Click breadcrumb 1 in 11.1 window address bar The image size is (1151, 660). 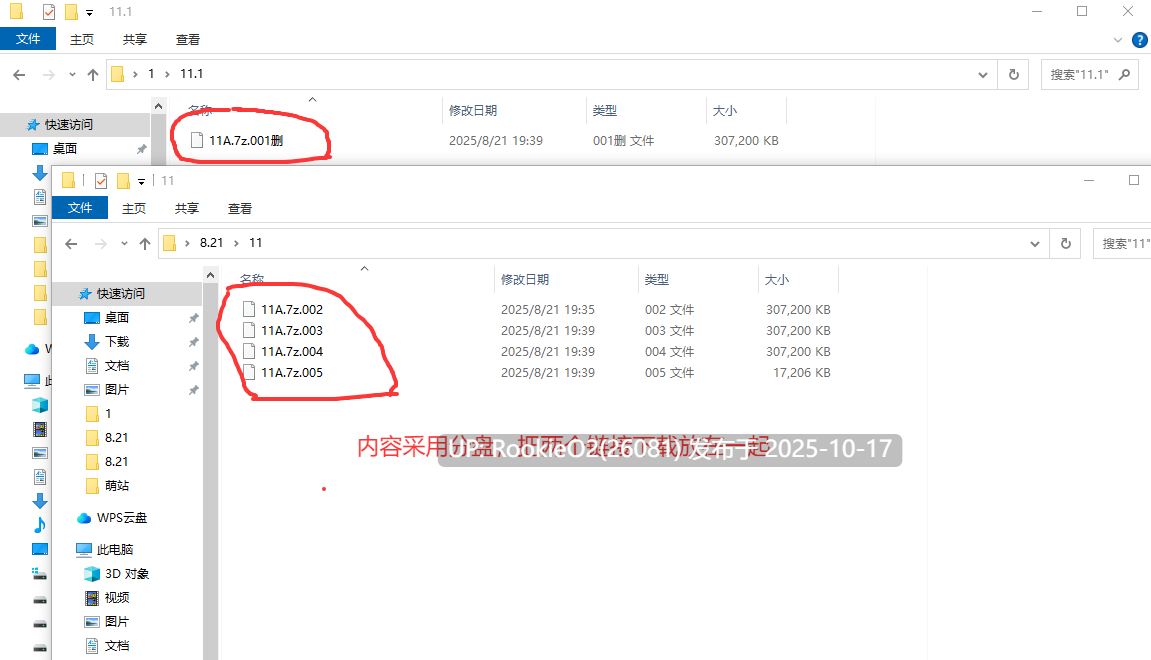click(x=151, y=74)
